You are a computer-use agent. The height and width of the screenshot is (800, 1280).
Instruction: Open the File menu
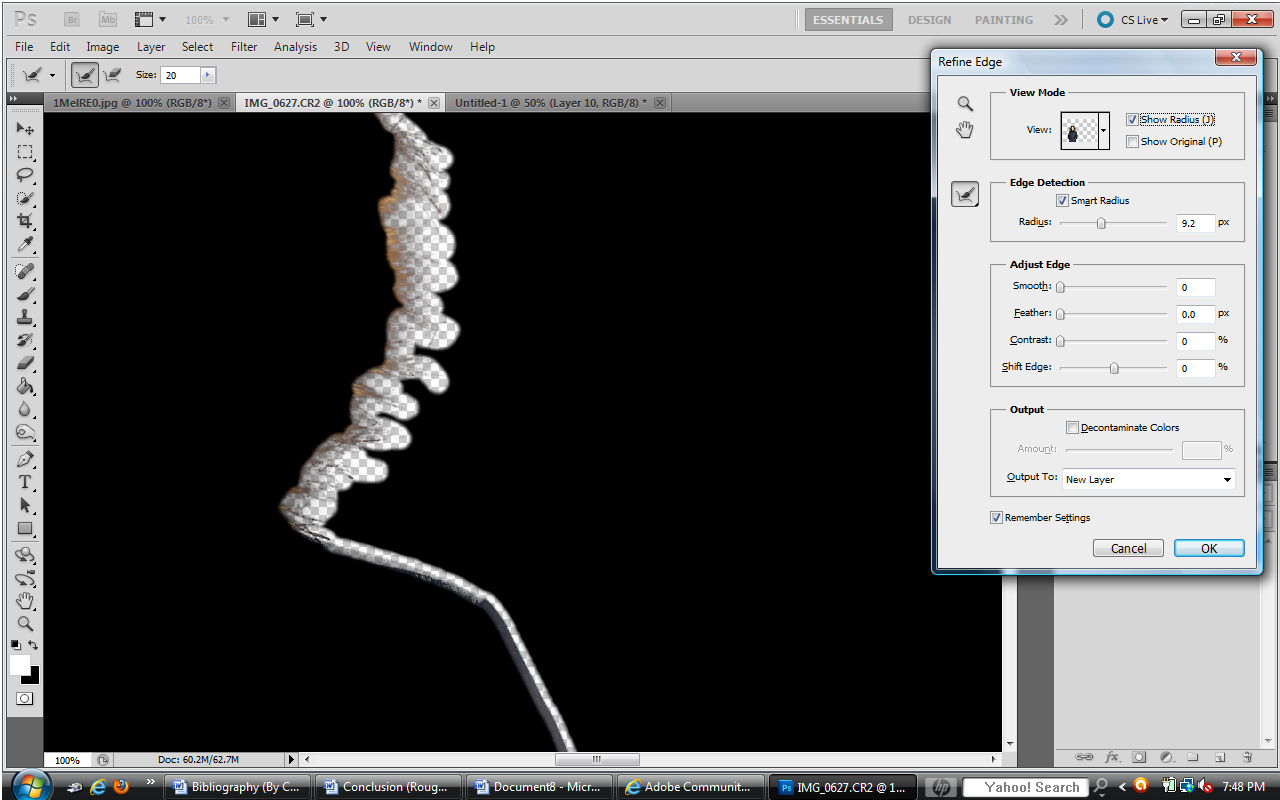24,46
